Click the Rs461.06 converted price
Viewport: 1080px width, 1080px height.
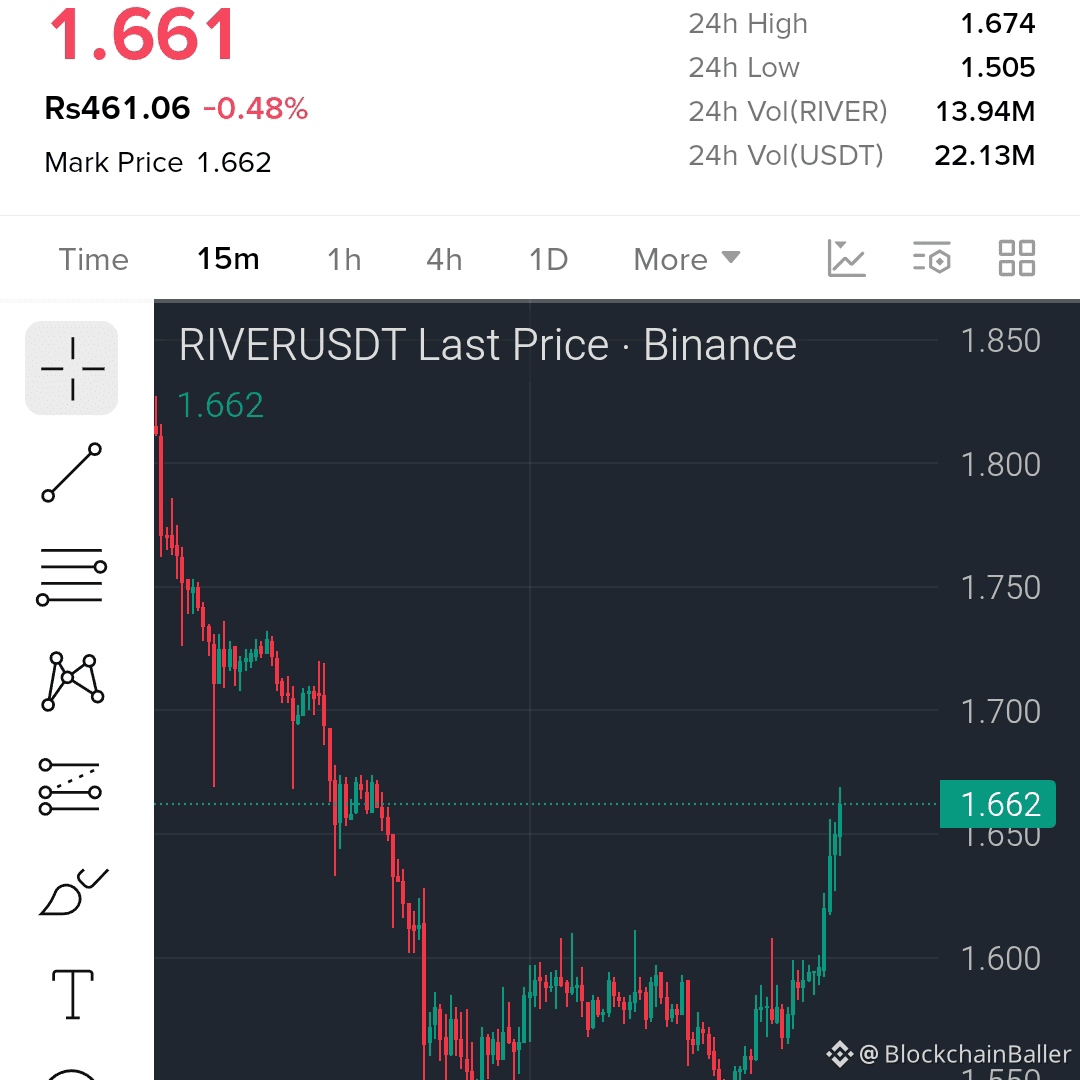point(117,108)
